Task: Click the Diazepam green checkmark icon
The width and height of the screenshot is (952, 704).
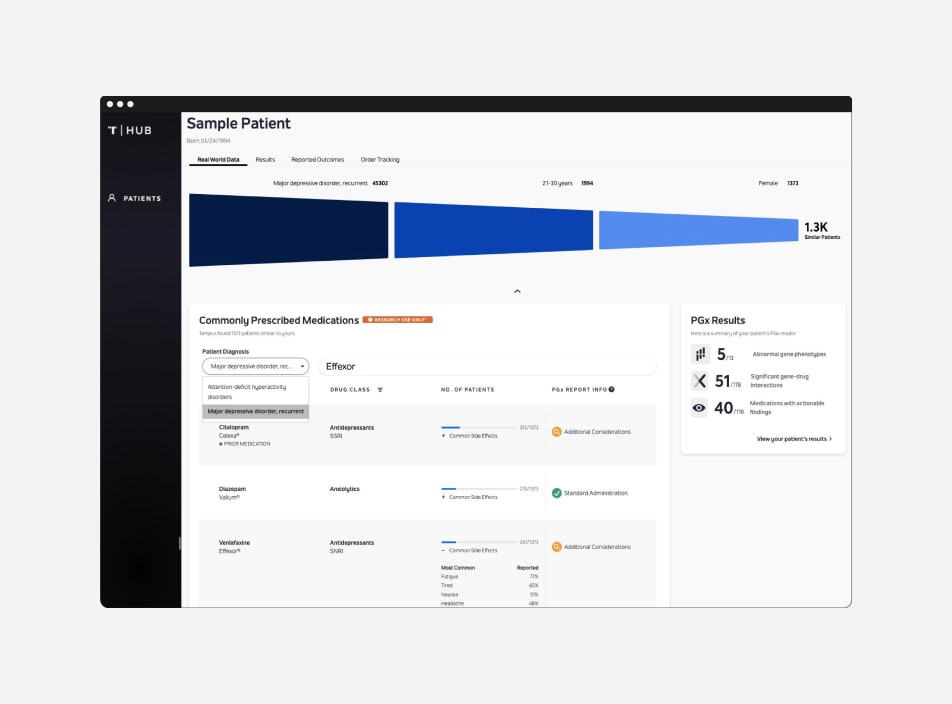Action: [x=557, y=493]
